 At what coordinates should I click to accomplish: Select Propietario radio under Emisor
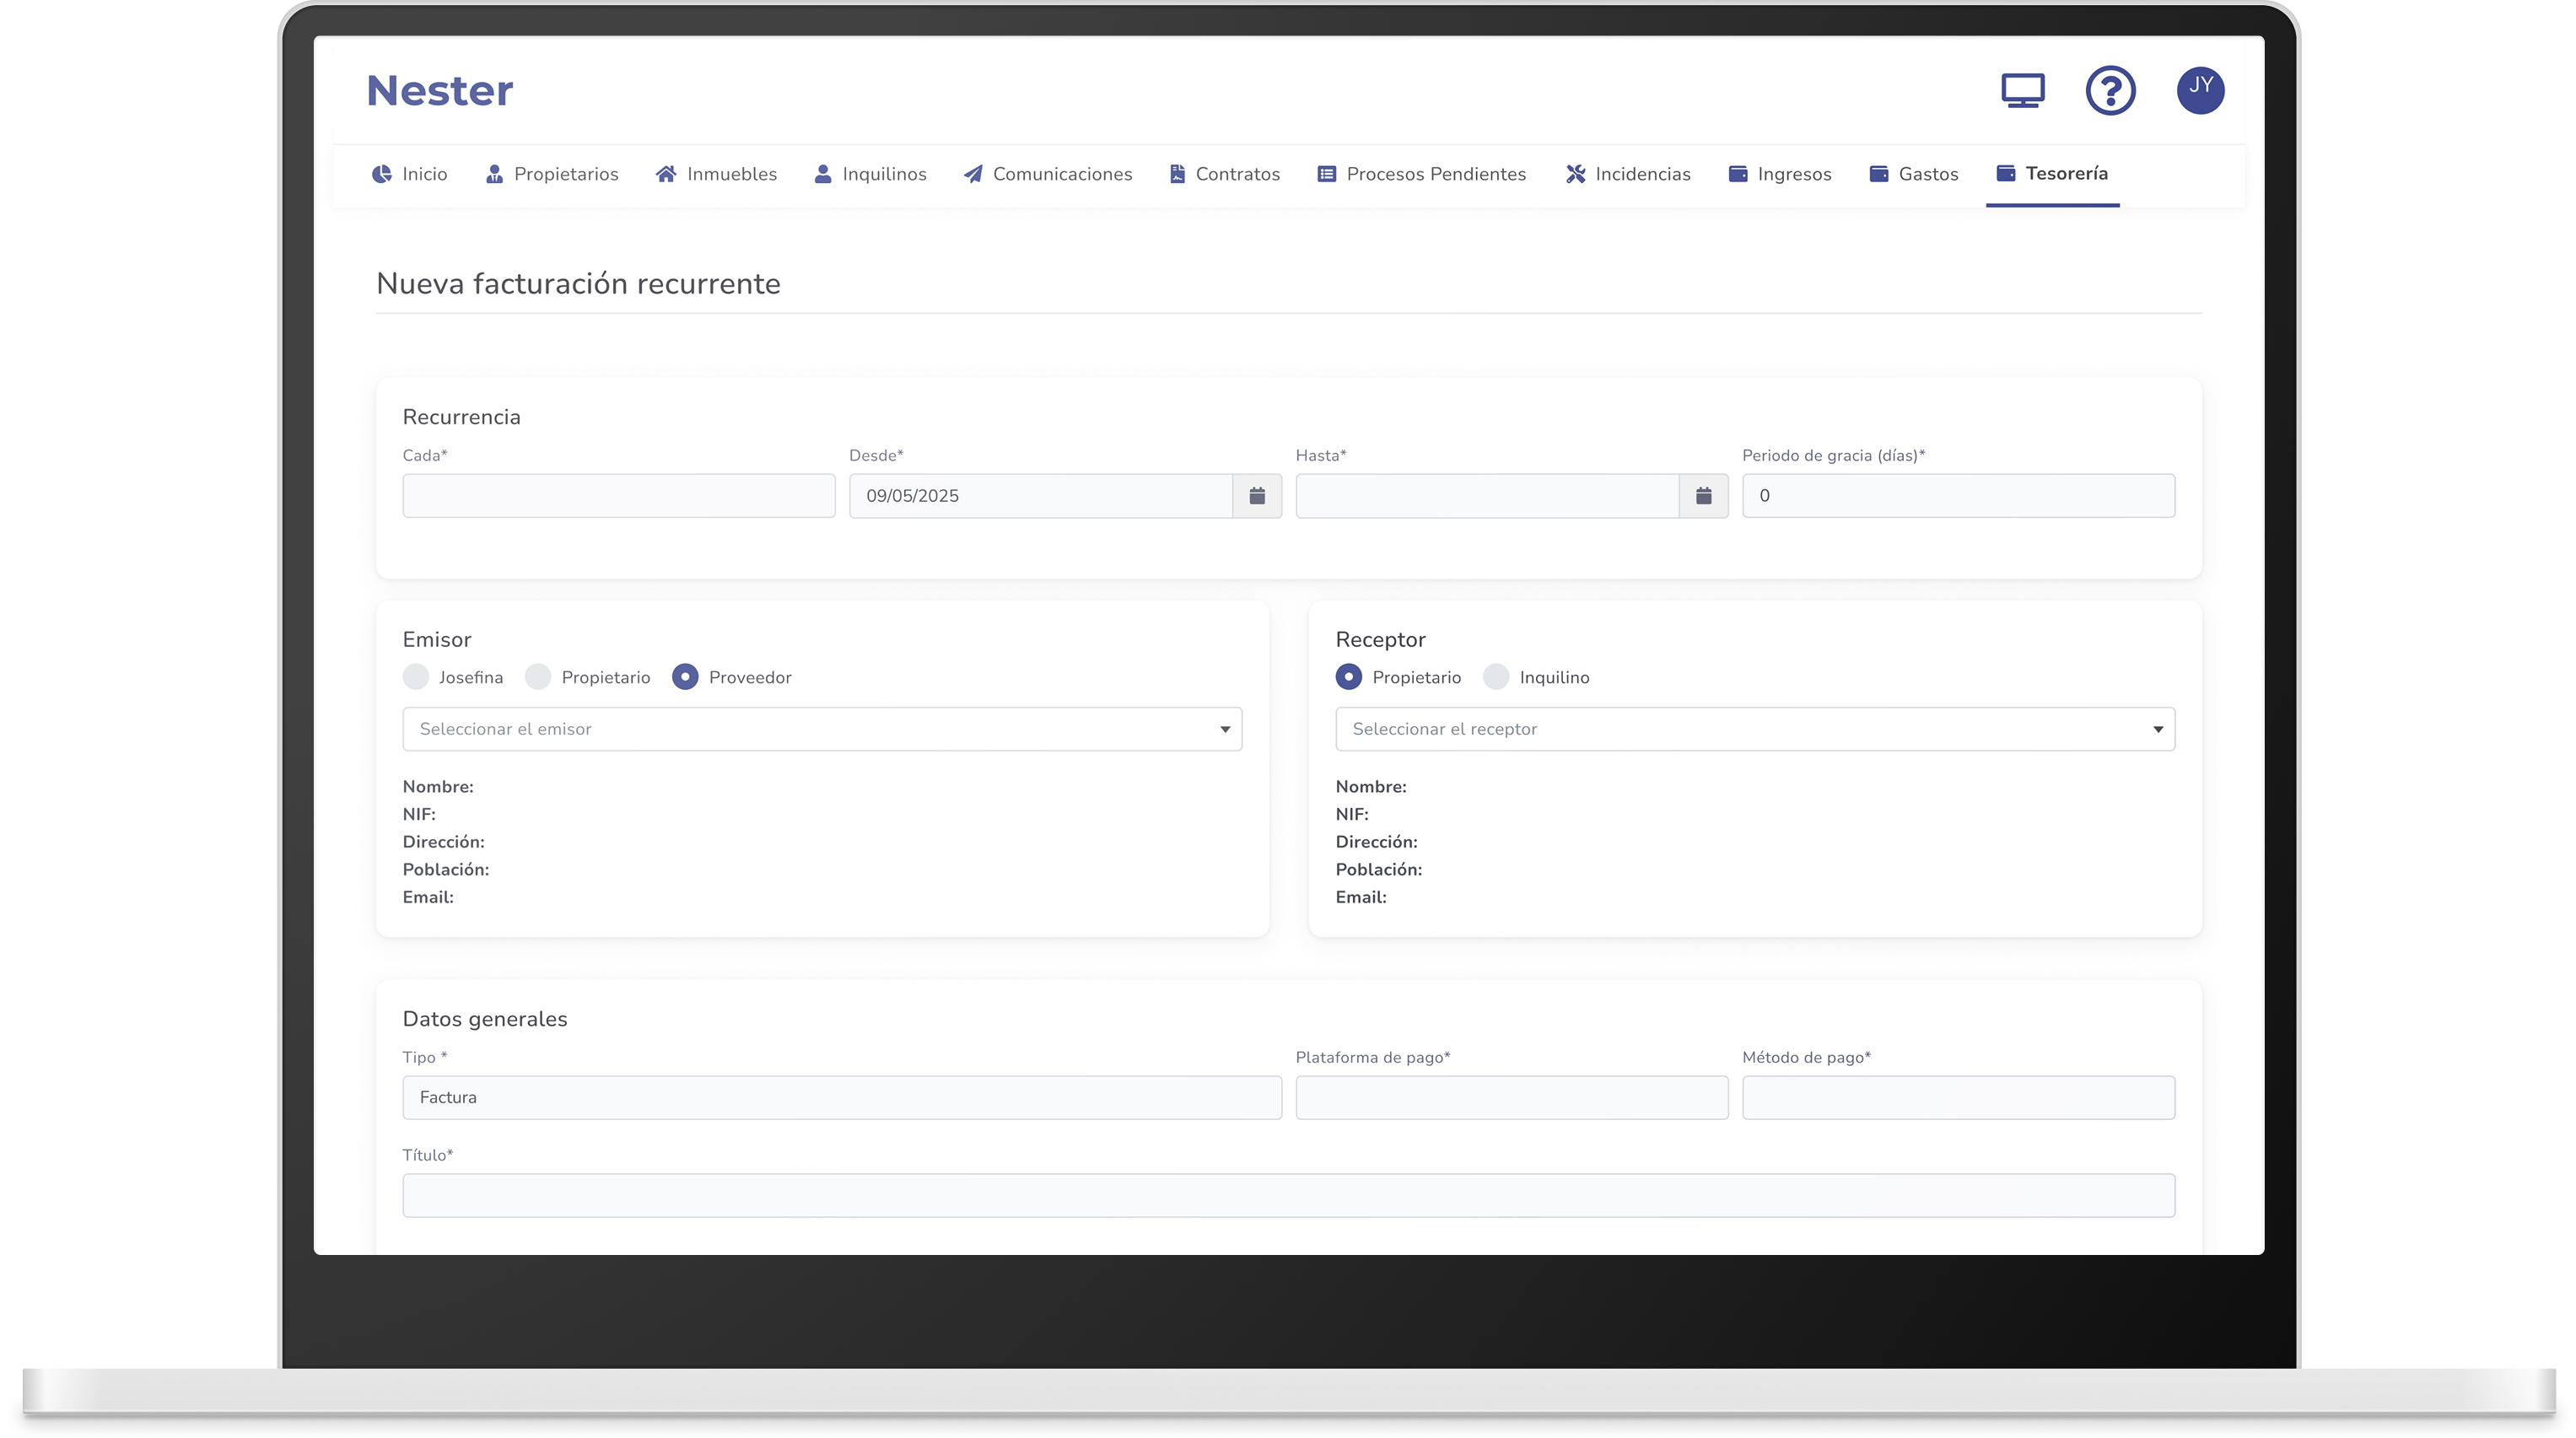tap(538, 677)
